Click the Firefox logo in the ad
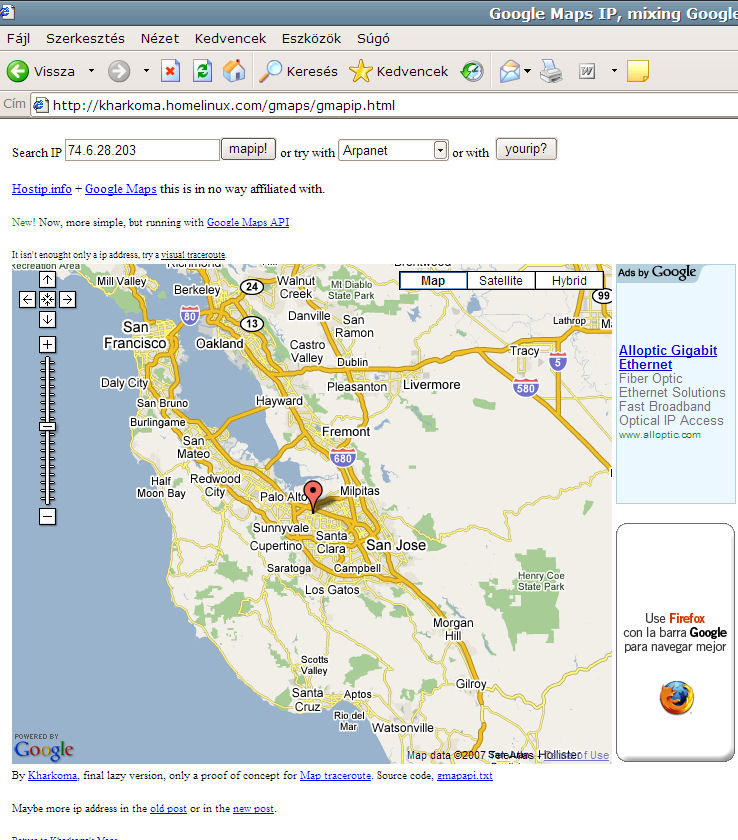This screenshot has height=840, width=738. pos(676,698)
